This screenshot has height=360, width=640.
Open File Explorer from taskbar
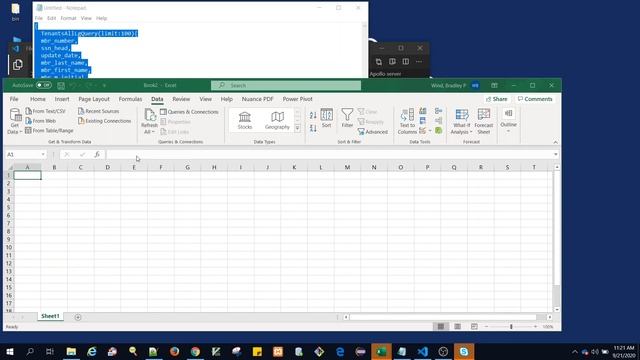point(71,351)
